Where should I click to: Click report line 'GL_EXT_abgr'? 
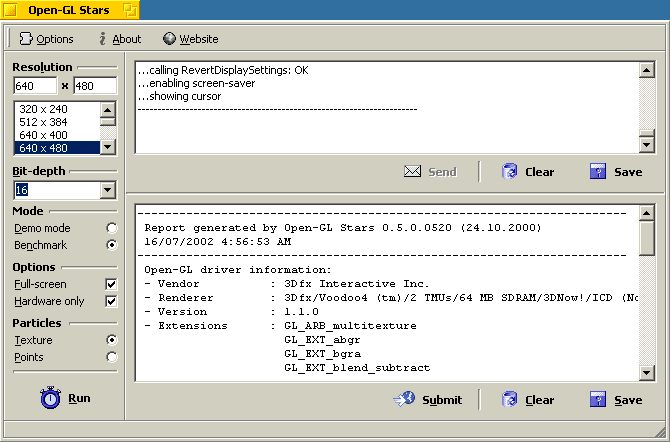coord(322,340)
